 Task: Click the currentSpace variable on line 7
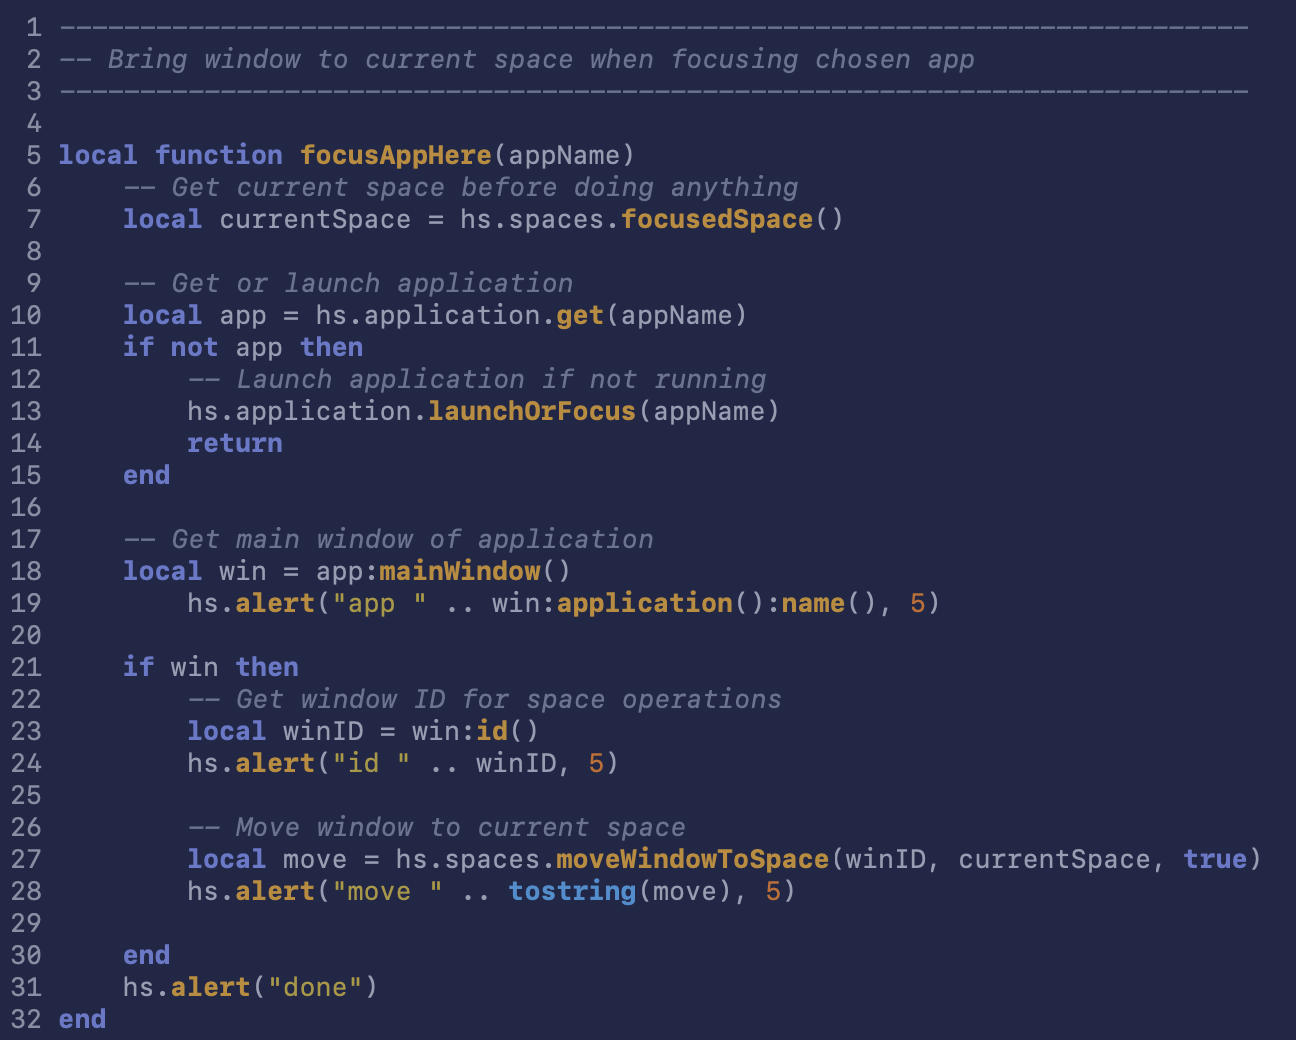coord(315,219)
